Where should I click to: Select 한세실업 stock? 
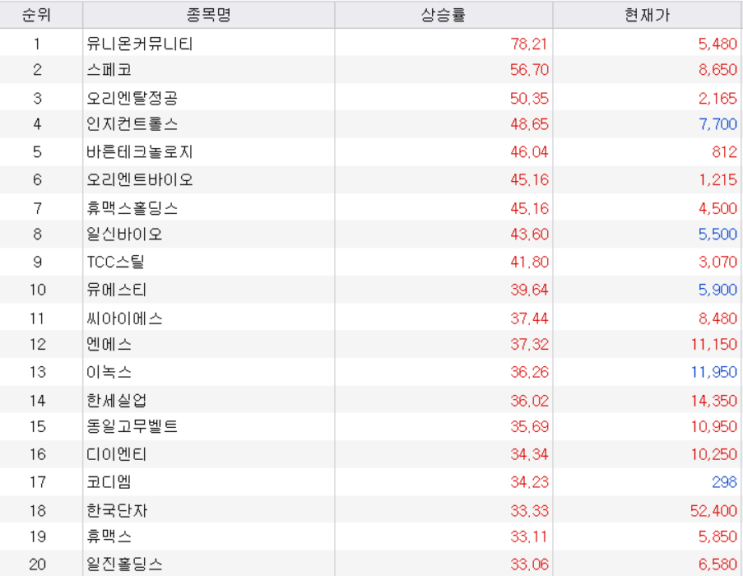117,400
